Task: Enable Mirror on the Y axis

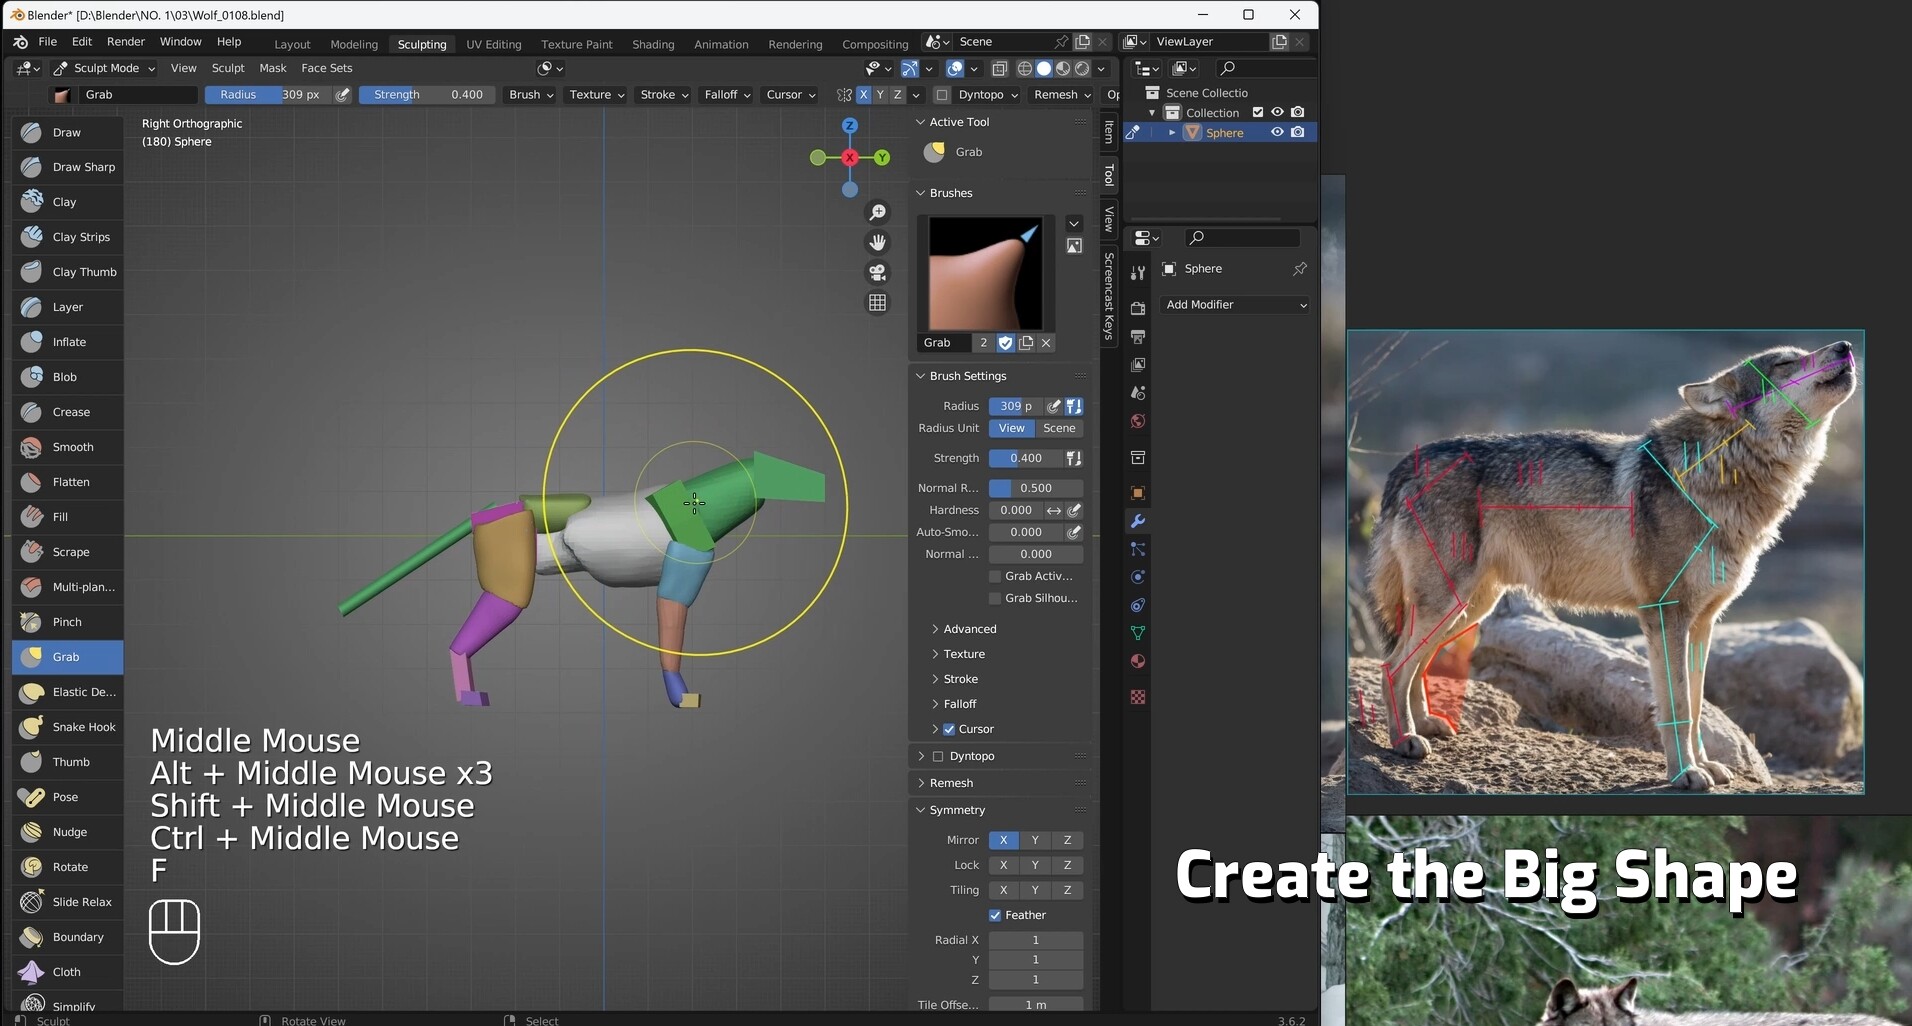Action: [x=1035, y=840]
